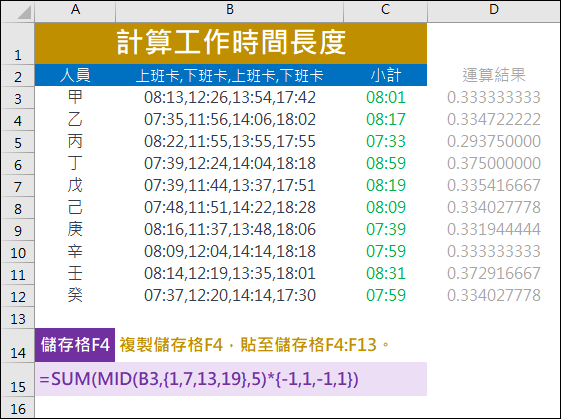Select column D header

click(x=494, y=10)
